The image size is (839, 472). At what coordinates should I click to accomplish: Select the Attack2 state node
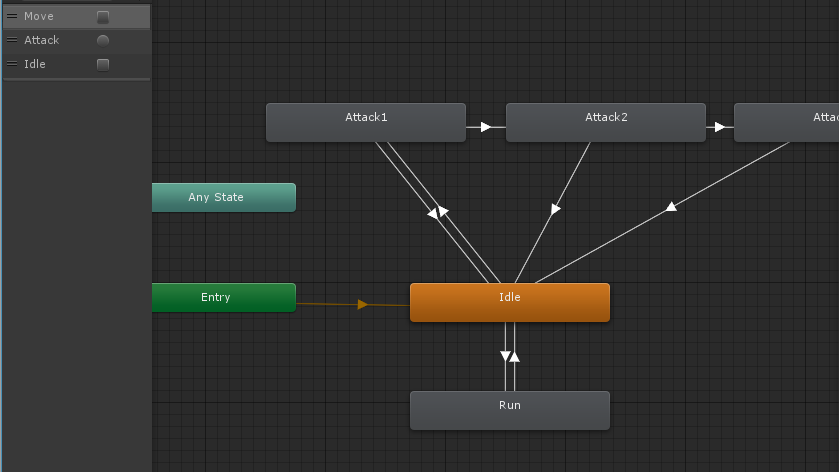pos(606,123)
